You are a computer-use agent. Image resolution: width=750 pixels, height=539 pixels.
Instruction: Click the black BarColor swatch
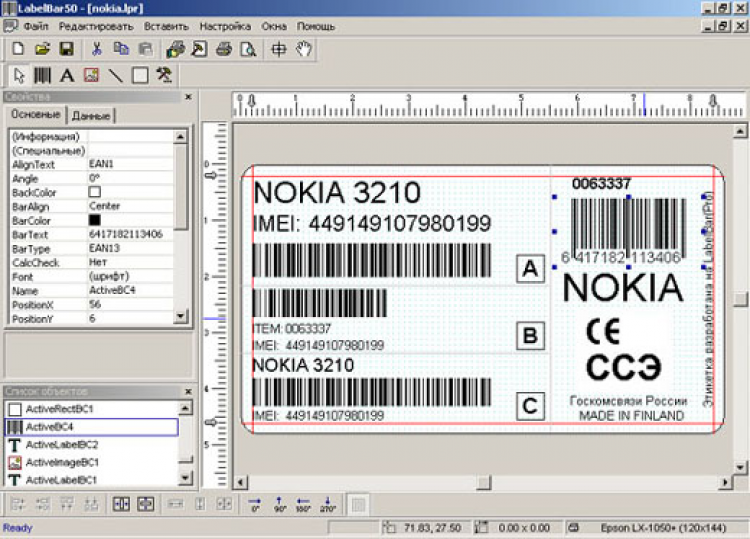click(95, 220)
